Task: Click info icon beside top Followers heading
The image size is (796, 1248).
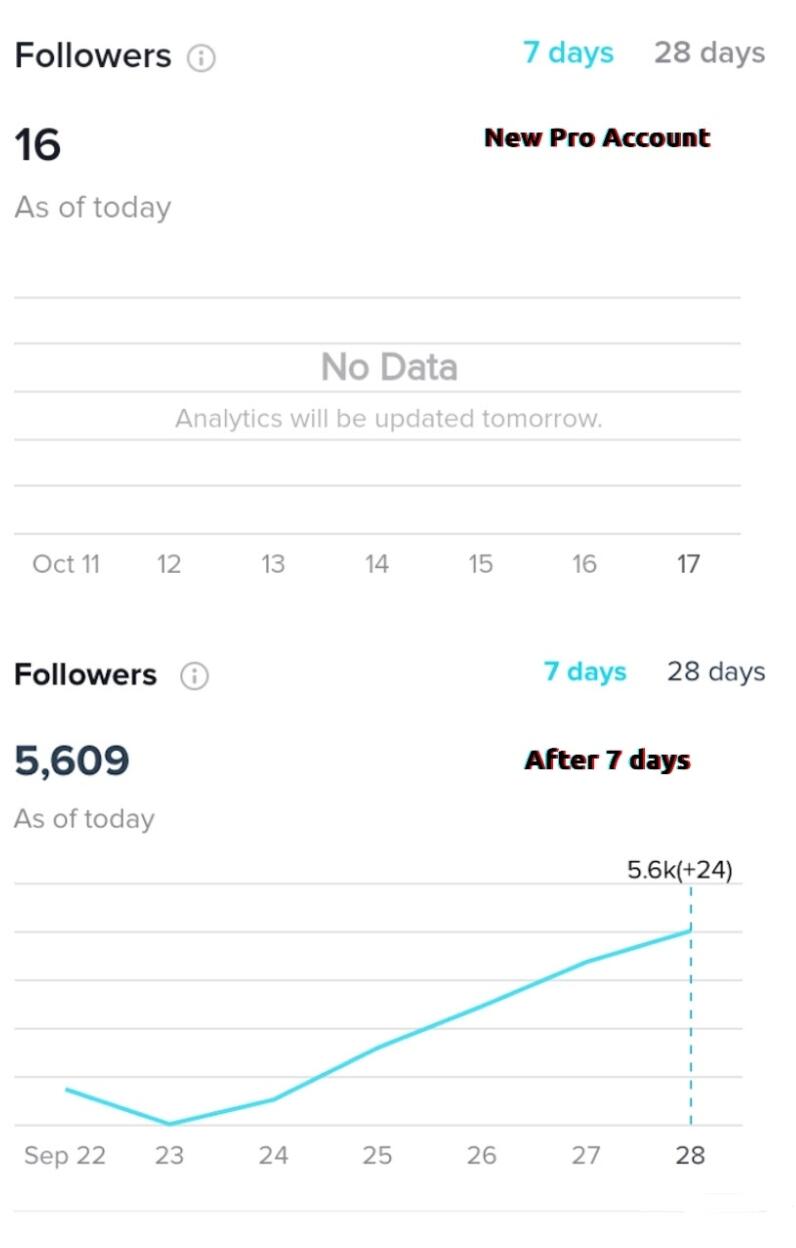Action: click(201, 58)
